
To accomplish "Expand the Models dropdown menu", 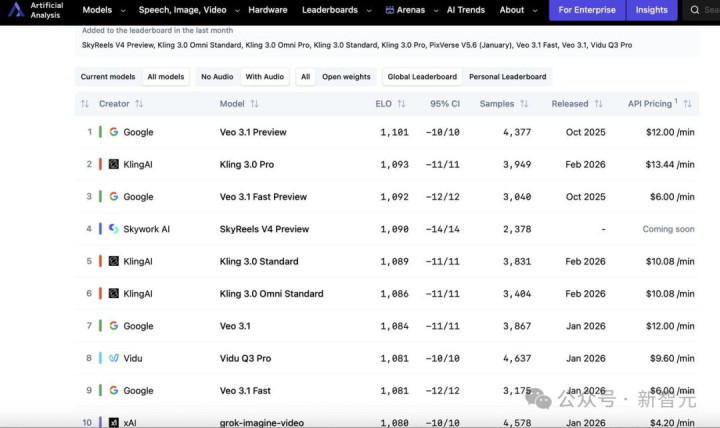I will click(x=104, y=10).
